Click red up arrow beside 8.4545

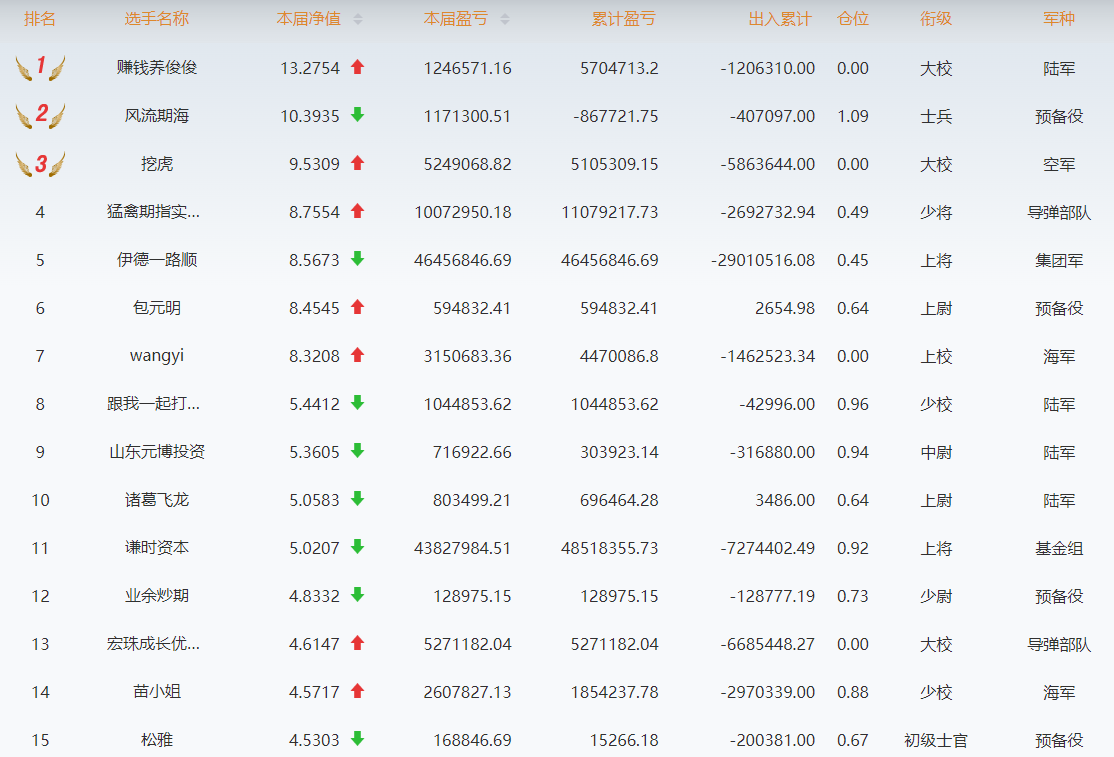[x=358, y=307]
